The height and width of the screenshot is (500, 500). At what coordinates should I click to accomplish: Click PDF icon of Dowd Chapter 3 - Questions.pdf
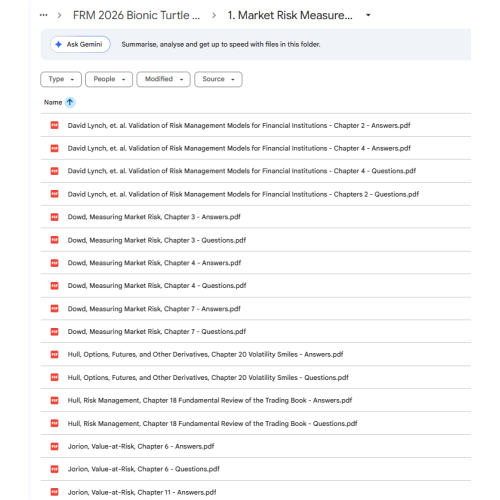tap(55, 240)
